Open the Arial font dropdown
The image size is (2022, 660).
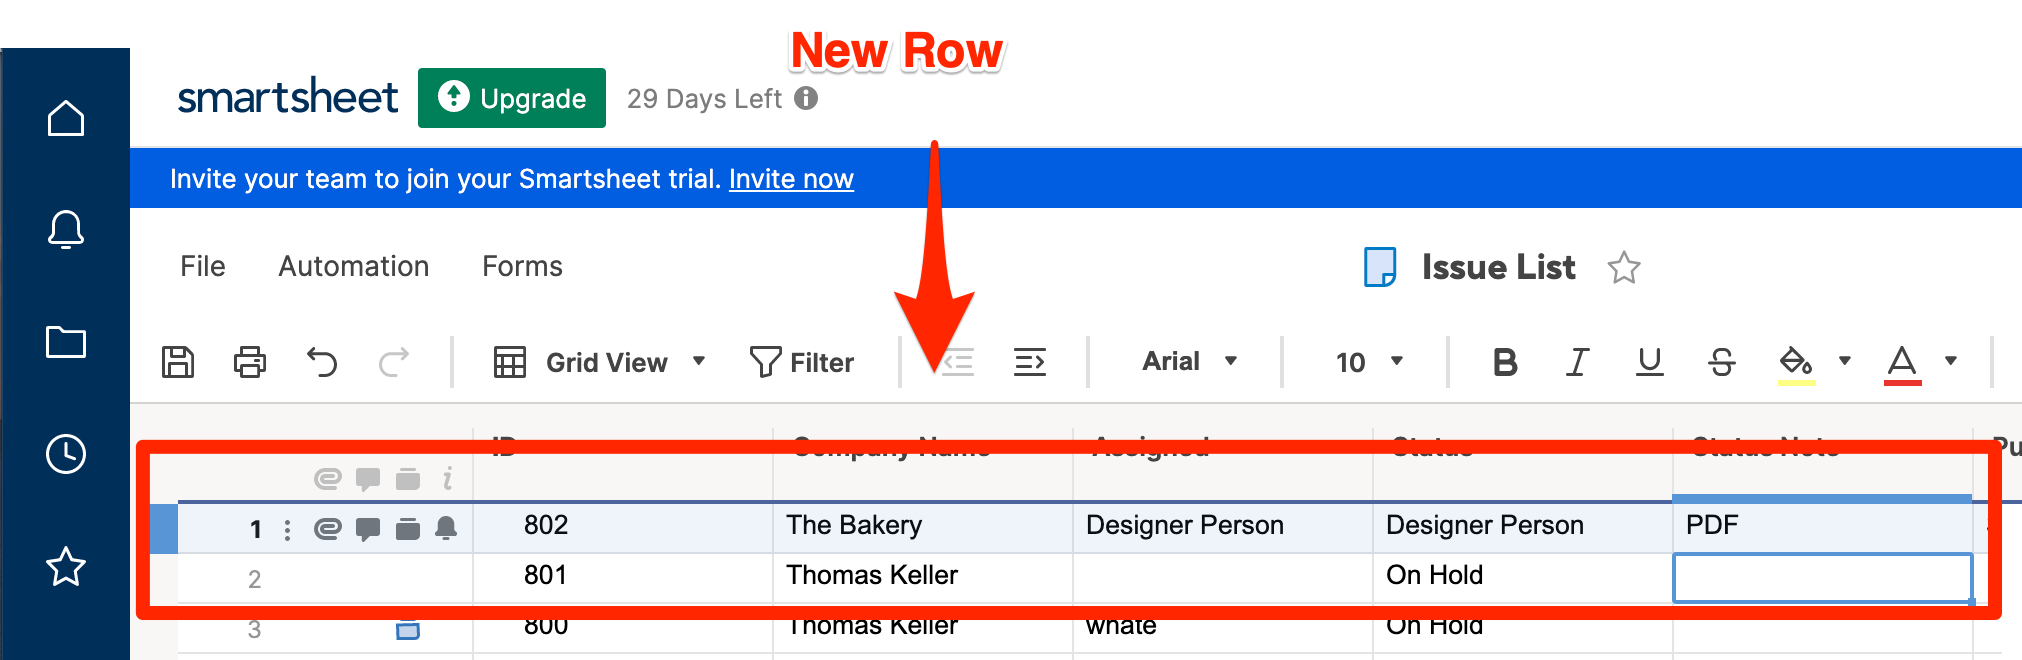tap(1190, 361)
